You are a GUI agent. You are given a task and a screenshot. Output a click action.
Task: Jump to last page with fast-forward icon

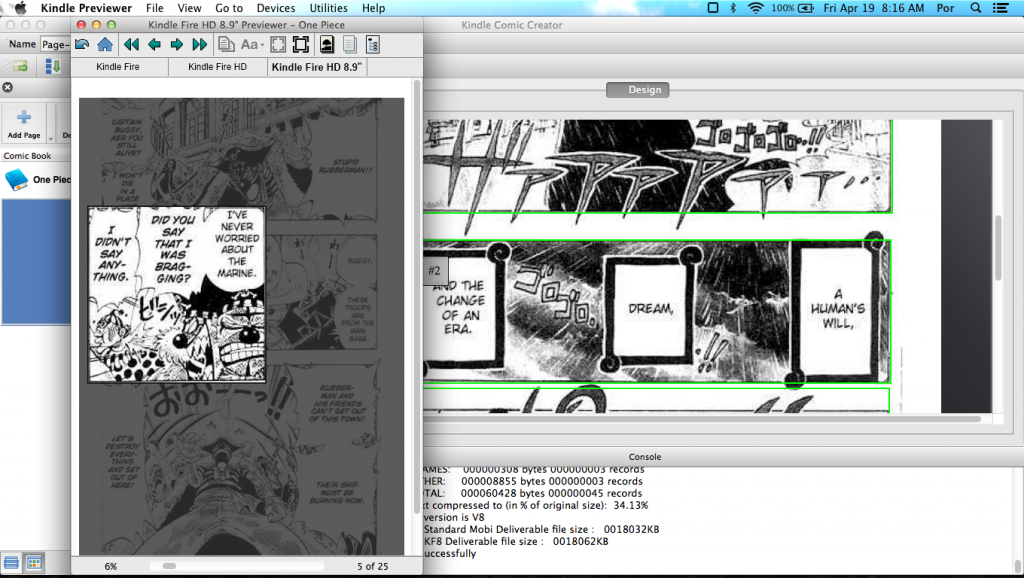(x=199, y=44)
